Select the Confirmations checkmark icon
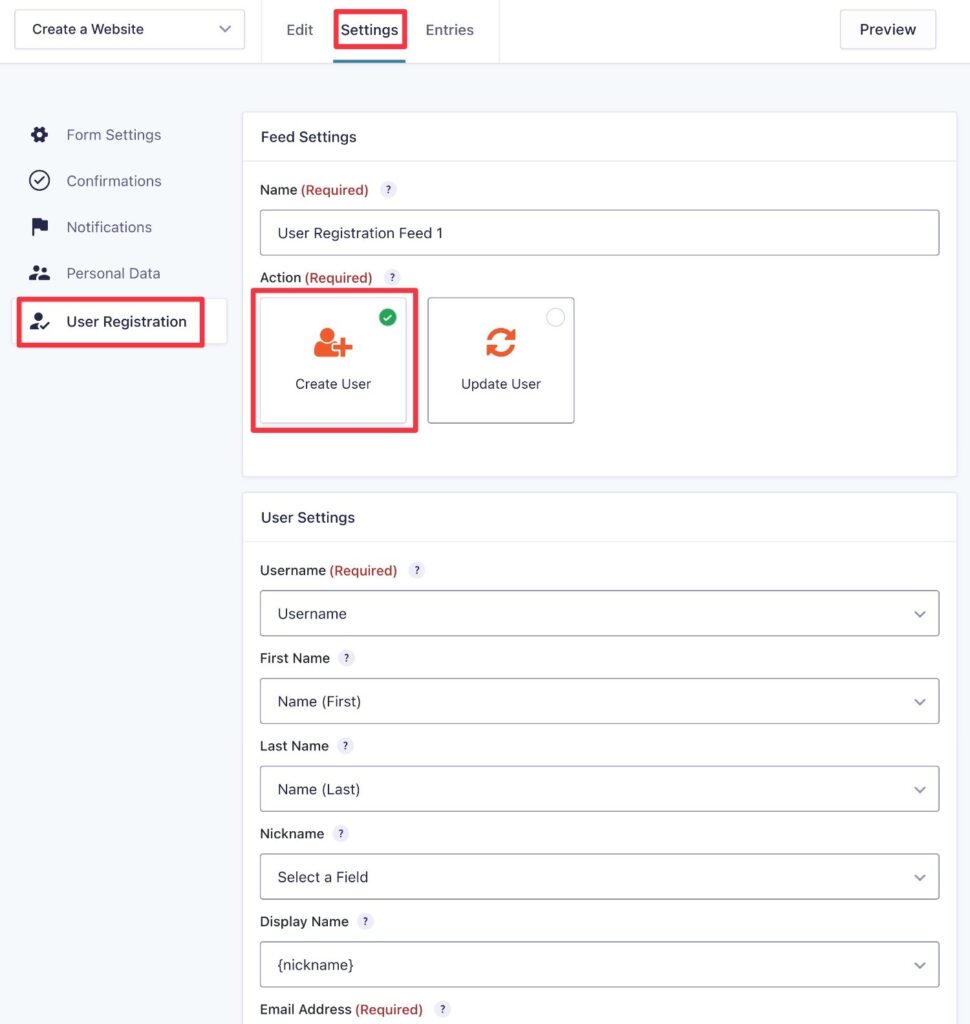This screenshot has width=970, height=1024. (x=40, y=181)
